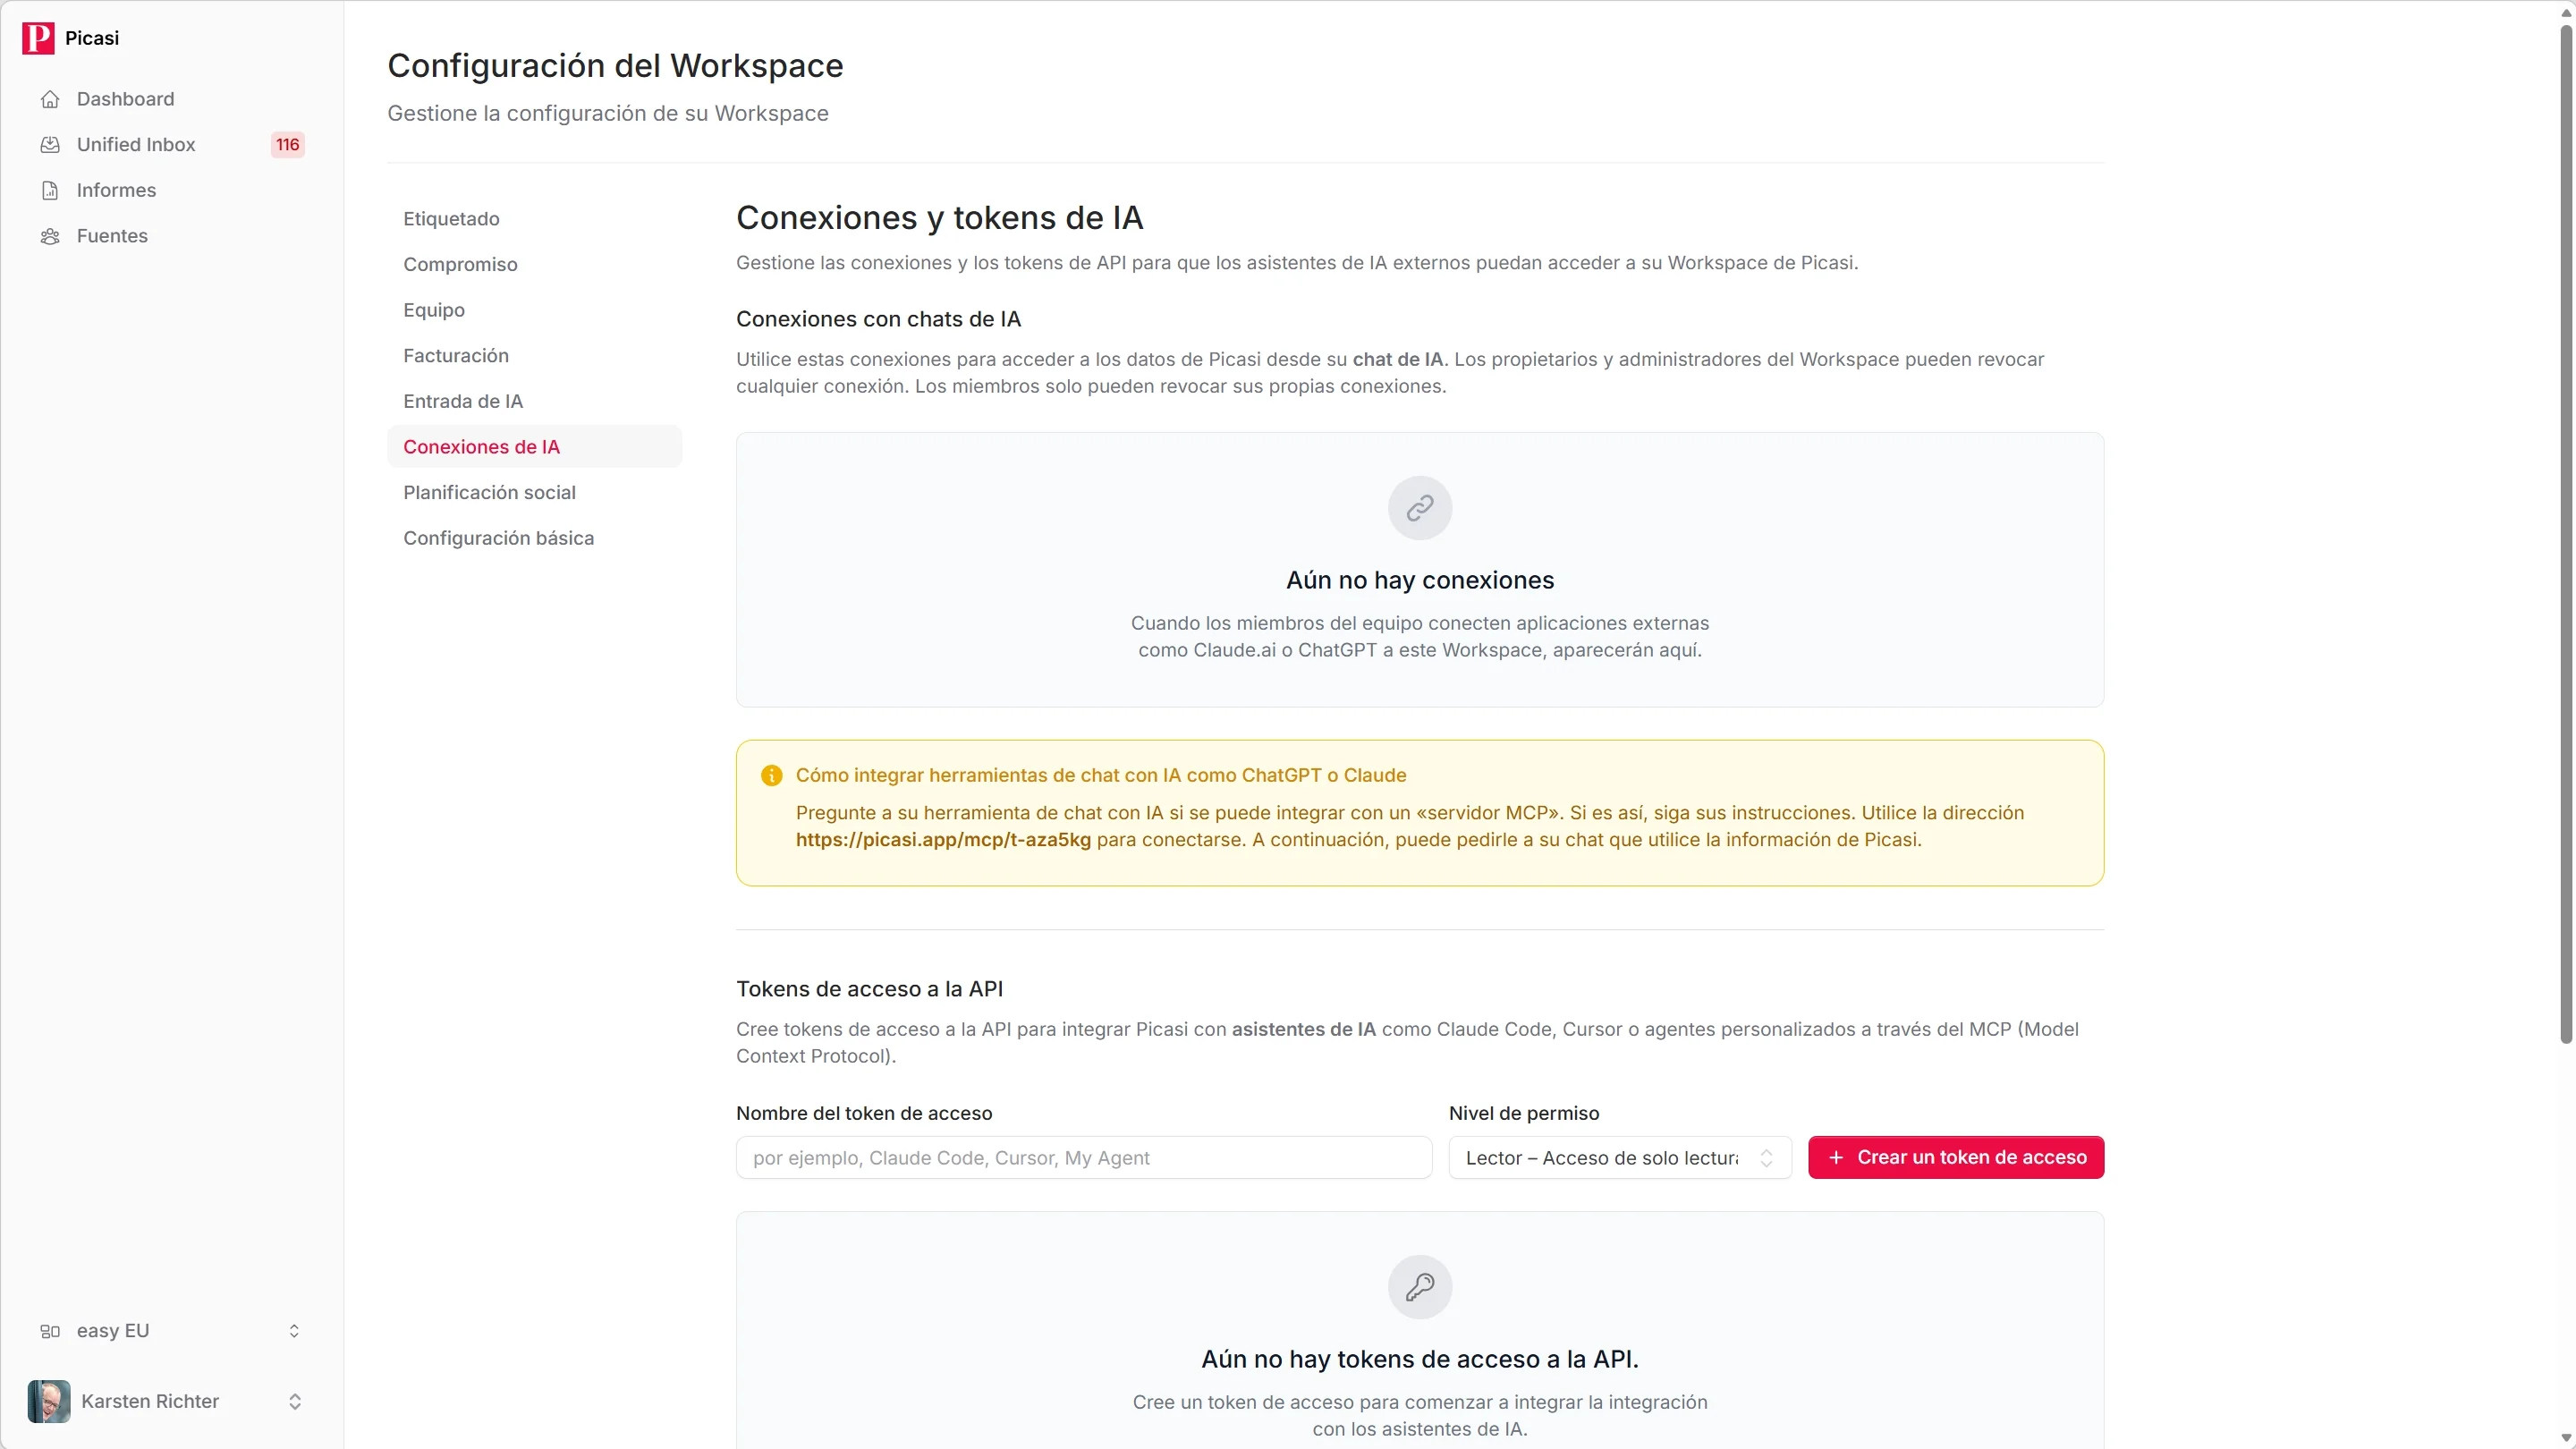Image resolution: width=2576 pixels, height=1449 pixels.
Task: Click the Picasi logo icon
Action: tap(38, 38)
